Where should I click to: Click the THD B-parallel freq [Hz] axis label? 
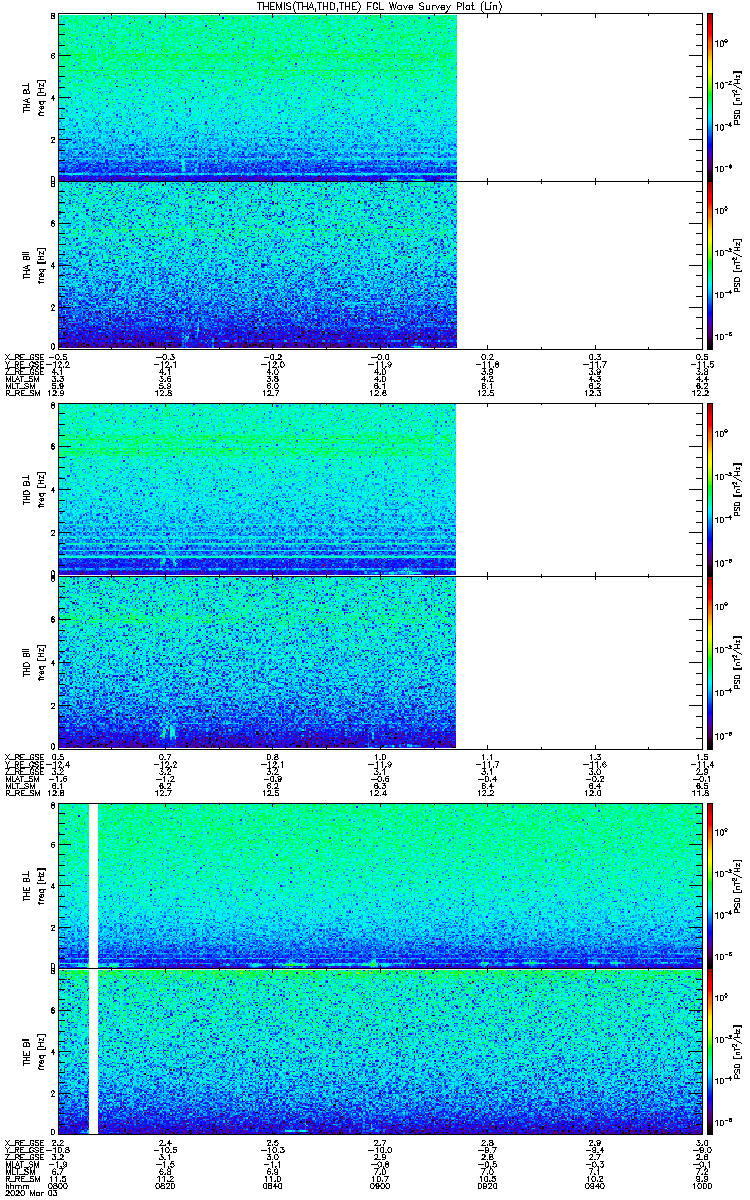tap(42, 661)
